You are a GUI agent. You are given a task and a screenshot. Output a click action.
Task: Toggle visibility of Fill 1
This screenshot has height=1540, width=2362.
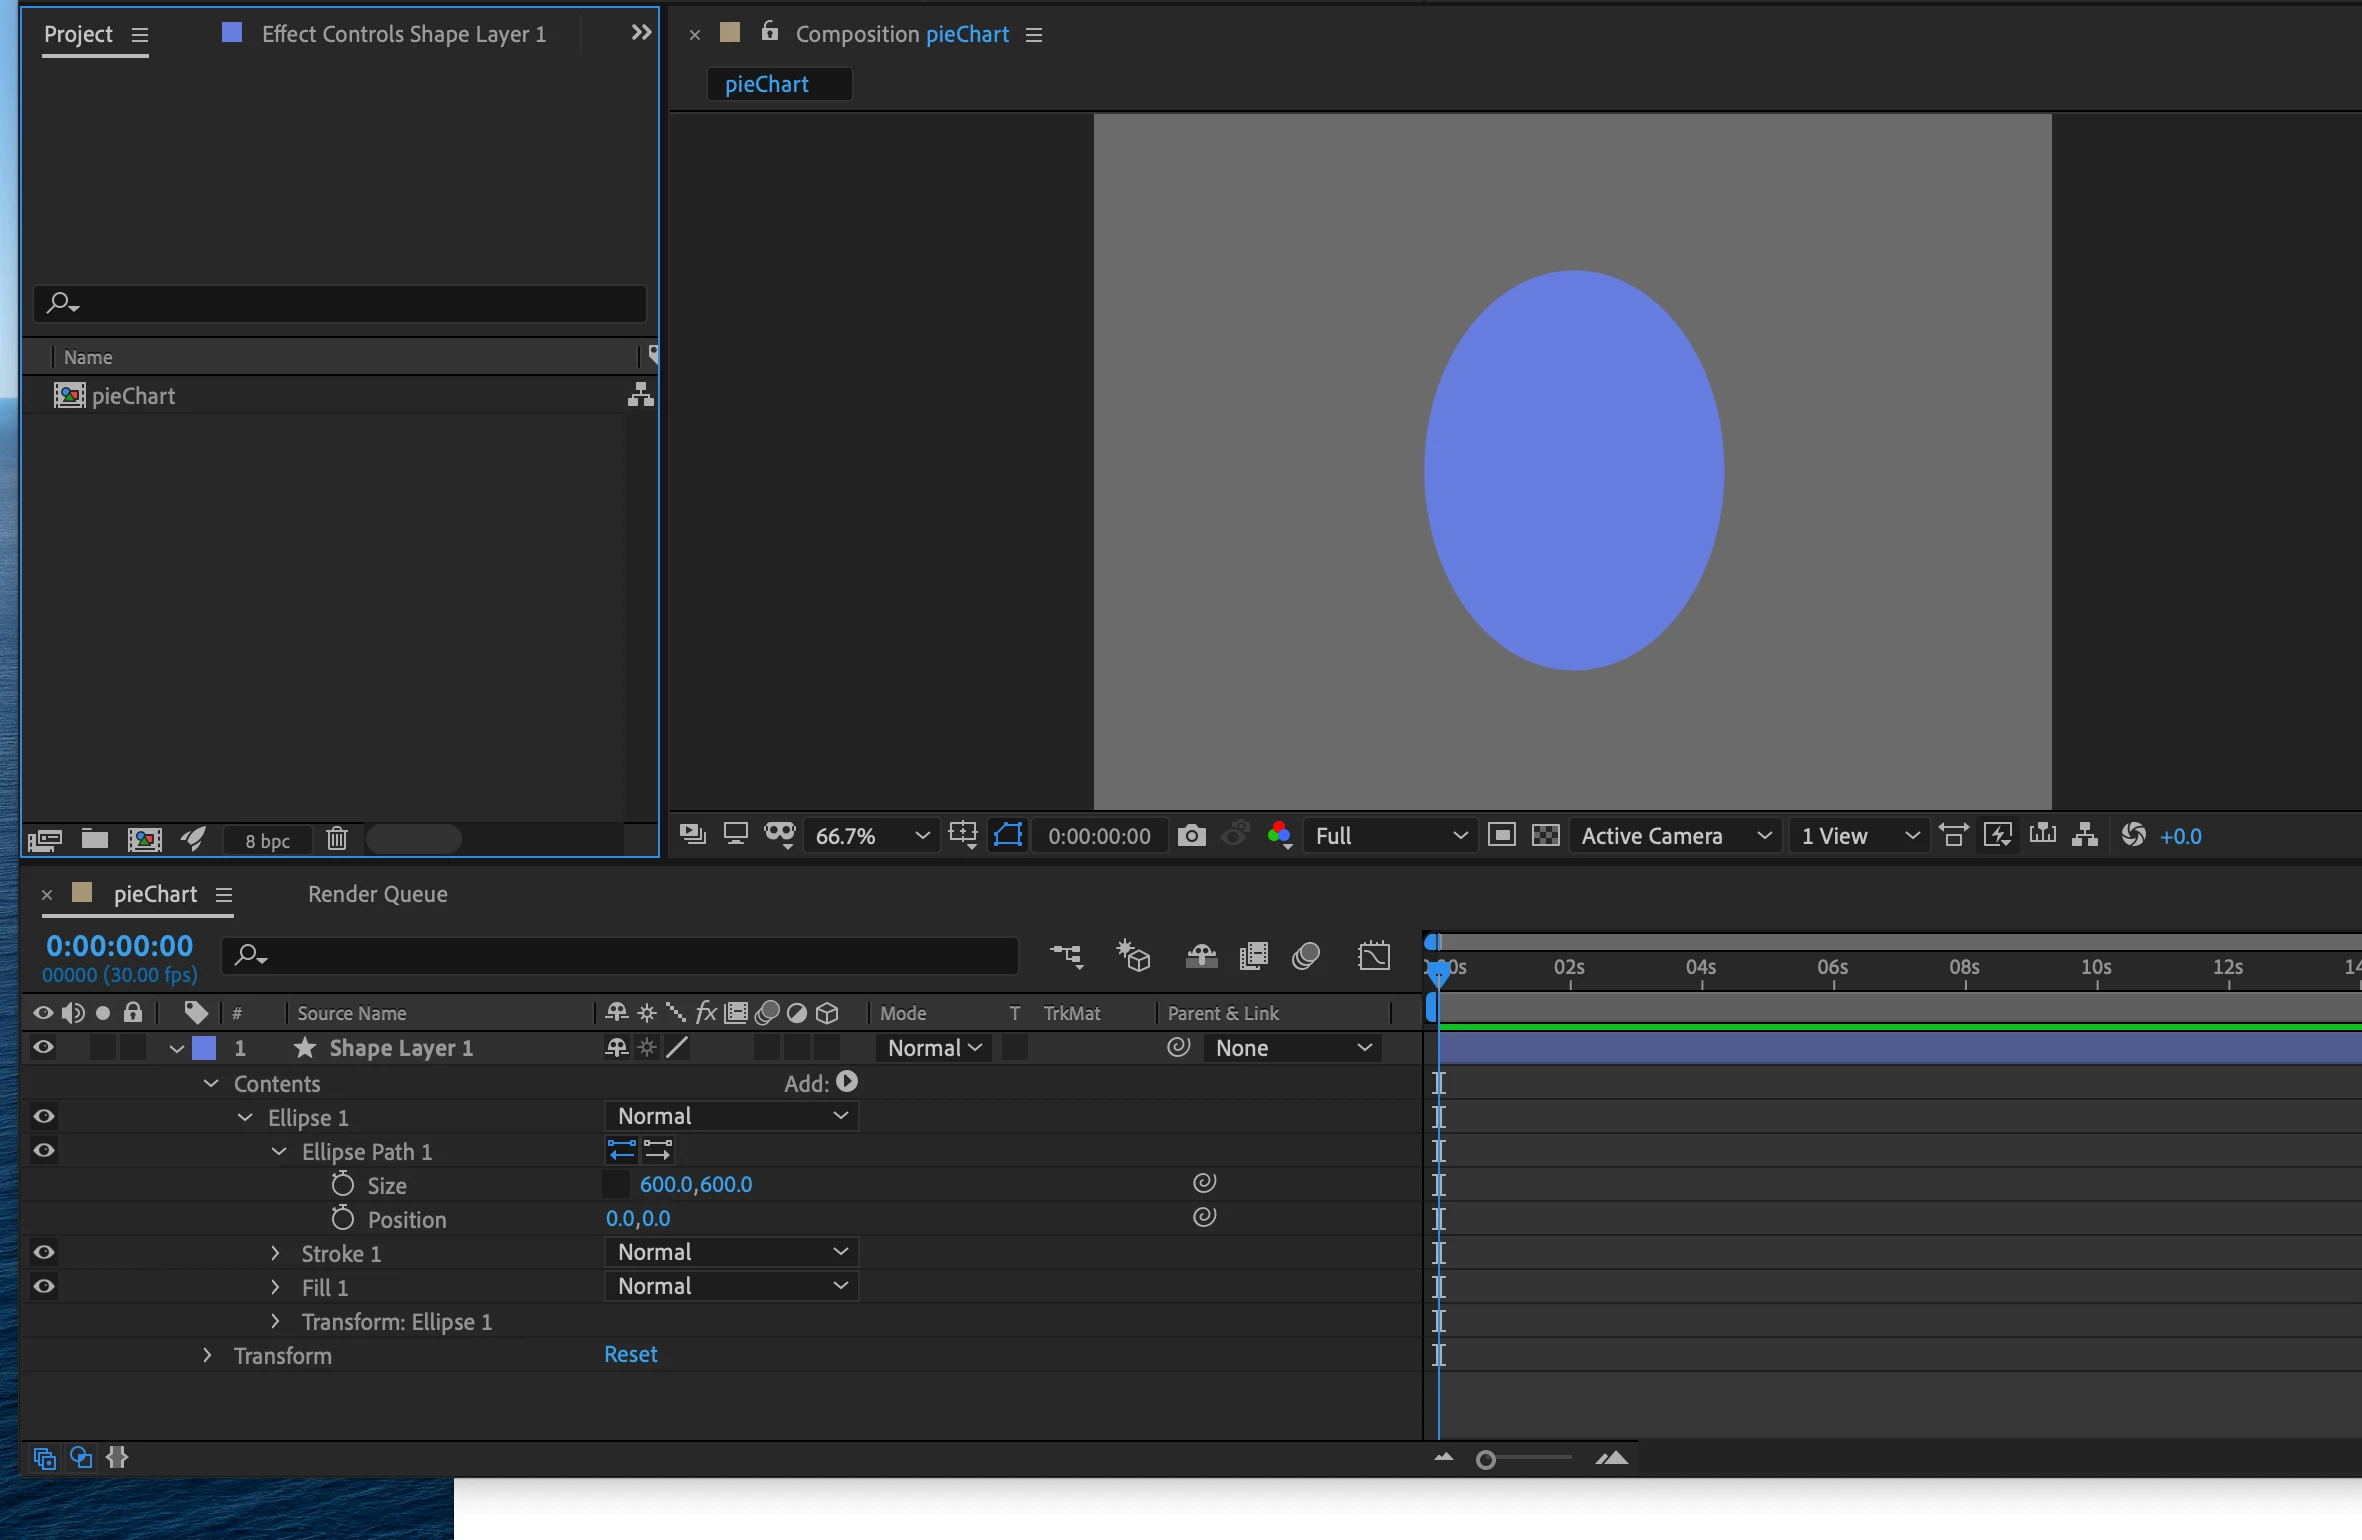[44, 1287]
